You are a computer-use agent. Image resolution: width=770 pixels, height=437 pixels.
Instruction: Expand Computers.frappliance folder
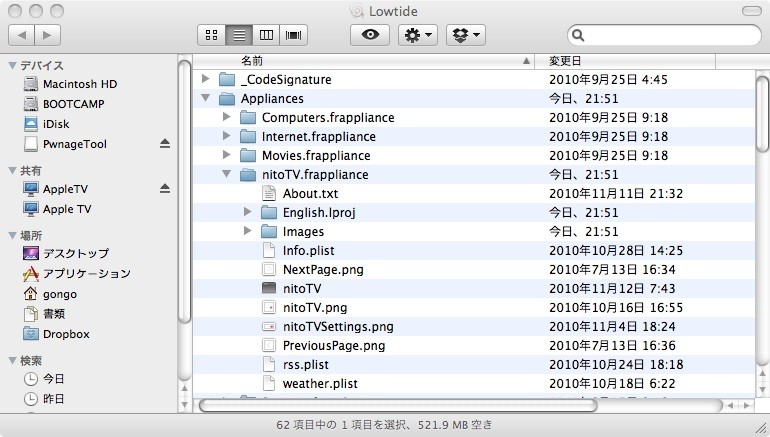226,117
